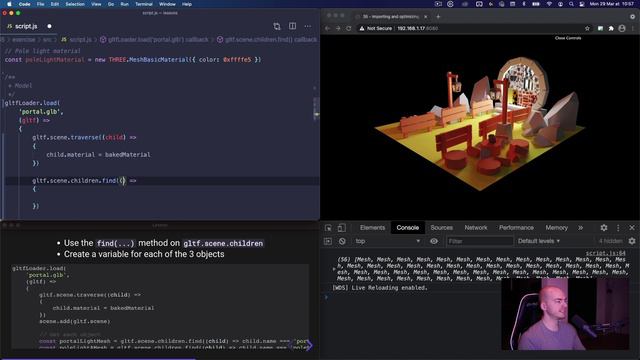Open the File menu
The height and width of the screenshot is (360, 640).
point(40,4)
